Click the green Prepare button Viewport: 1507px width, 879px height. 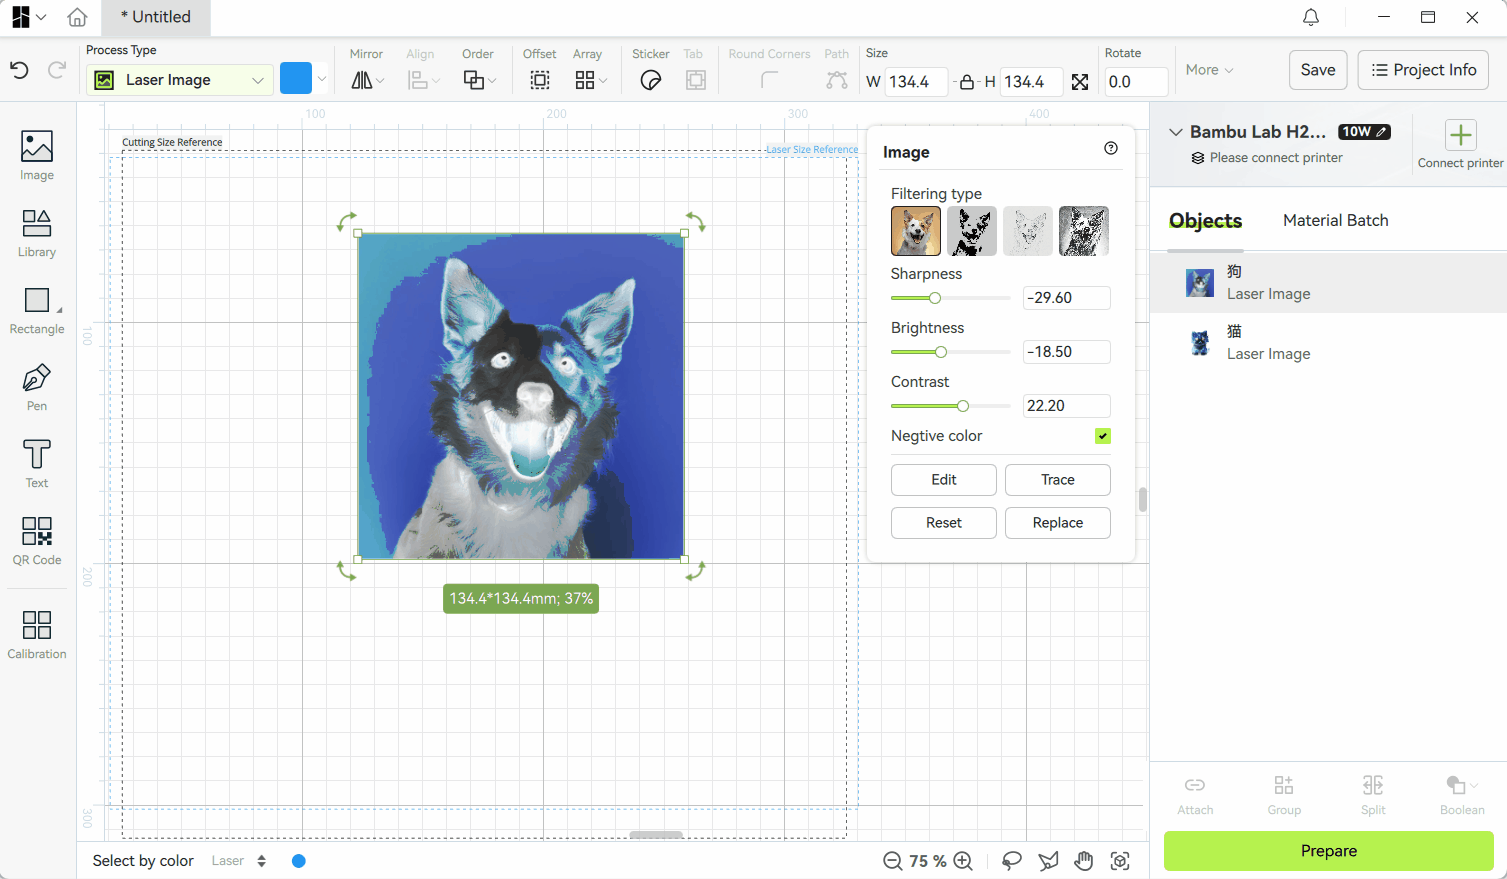coord(1328,851)
